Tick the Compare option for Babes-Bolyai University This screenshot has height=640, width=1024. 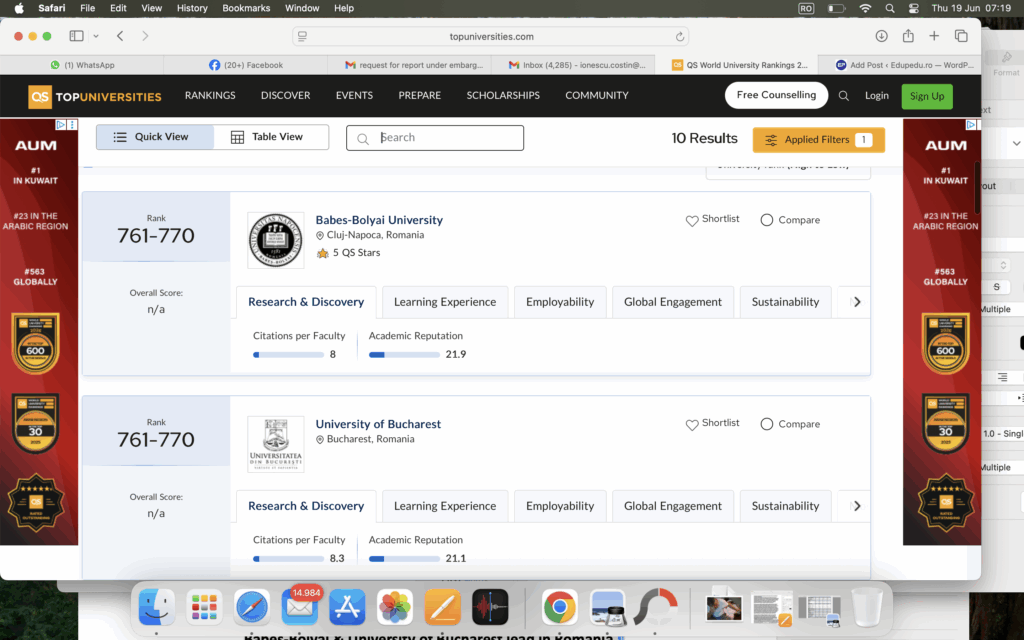pos(767,220)
